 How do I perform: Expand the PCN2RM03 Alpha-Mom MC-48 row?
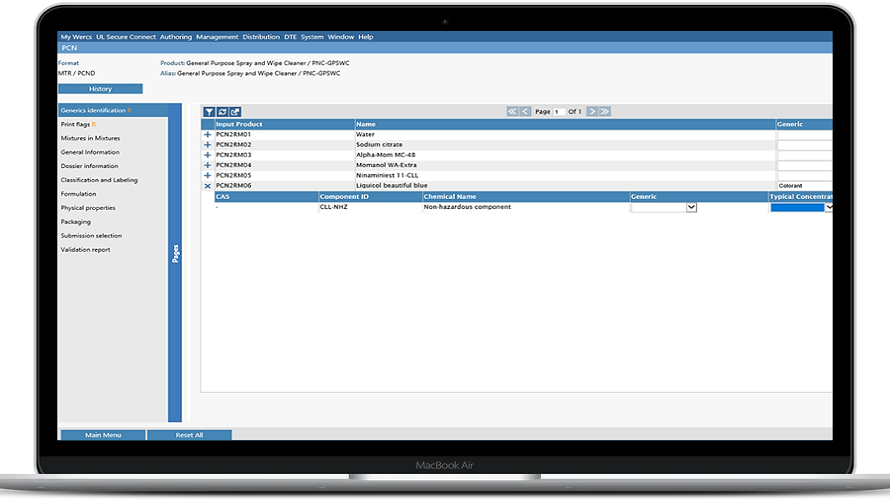coord(208,155)
